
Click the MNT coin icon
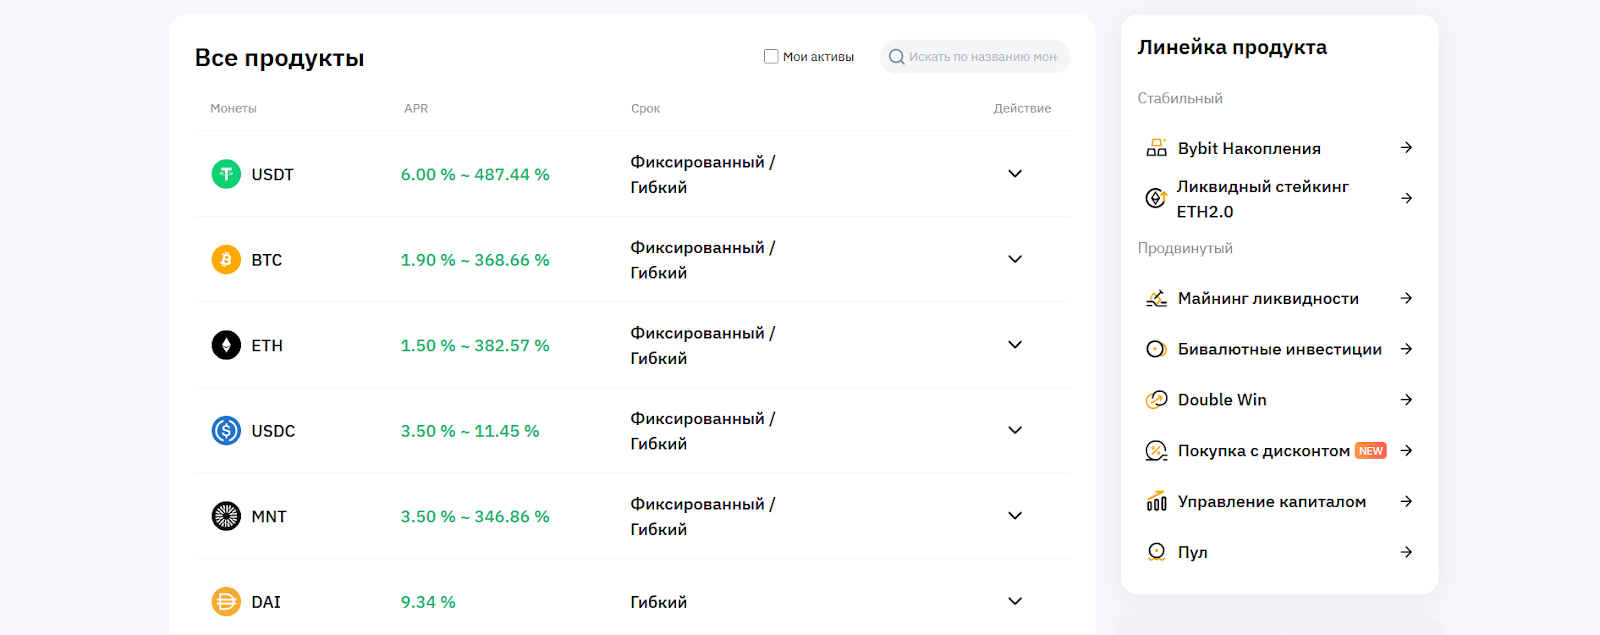[x=226, y=516]
